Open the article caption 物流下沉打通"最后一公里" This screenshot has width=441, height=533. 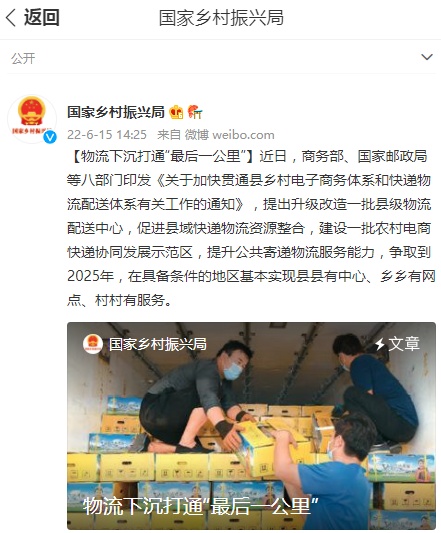[201, 506]
